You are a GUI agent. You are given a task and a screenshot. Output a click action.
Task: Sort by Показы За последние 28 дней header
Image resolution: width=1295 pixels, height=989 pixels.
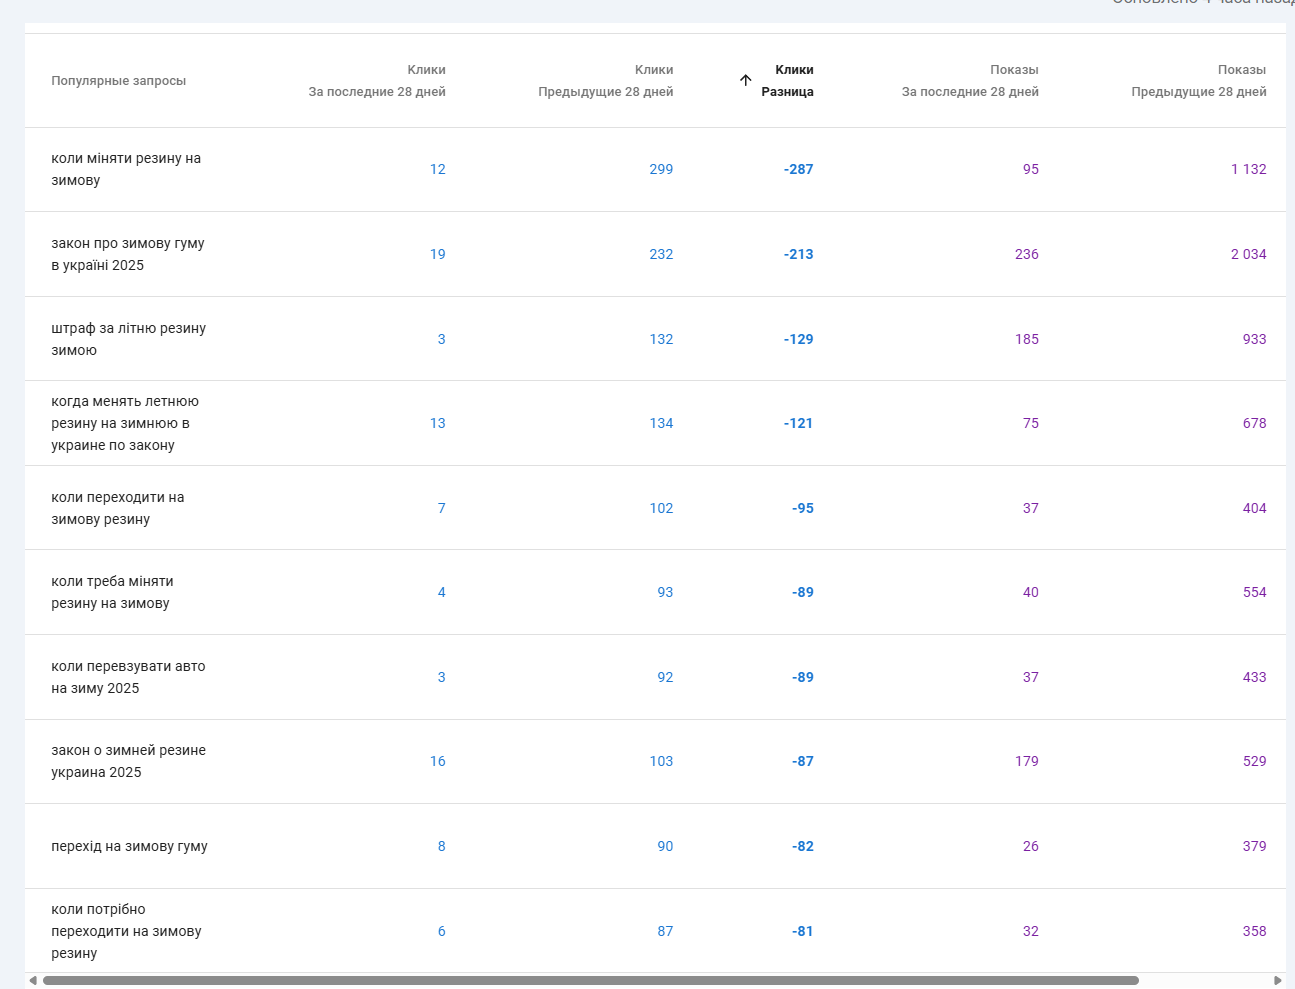(x=969, y=81)
